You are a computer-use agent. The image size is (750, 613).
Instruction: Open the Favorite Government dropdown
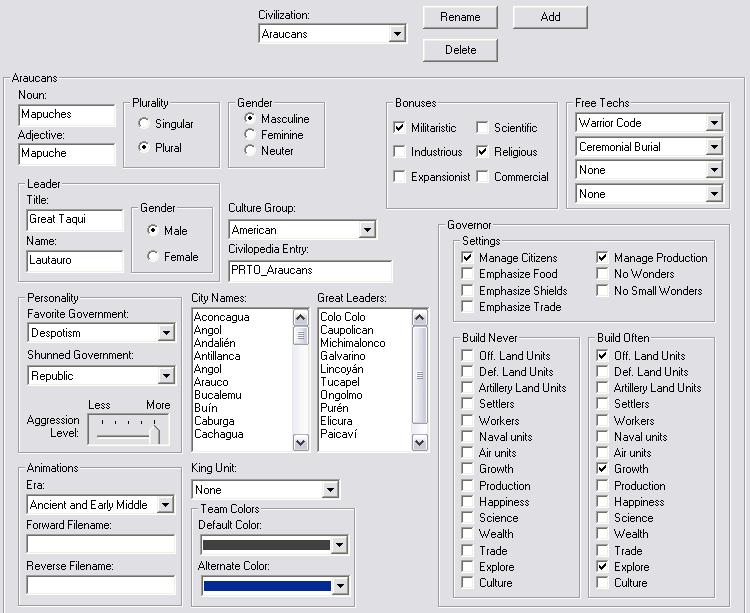(x=101, y=333)
